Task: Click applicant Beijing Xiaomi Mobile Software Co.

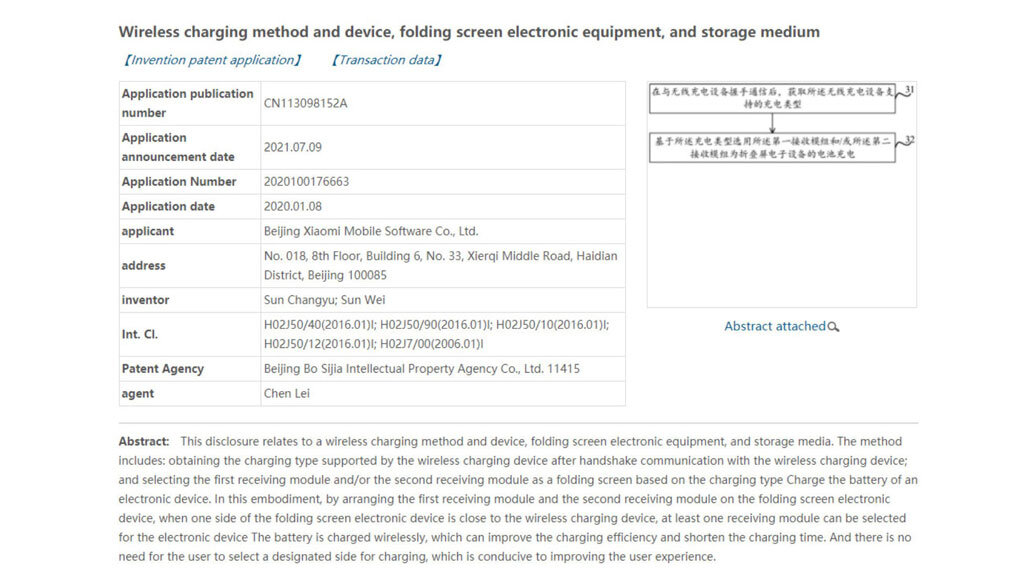Action: (371, 231)
